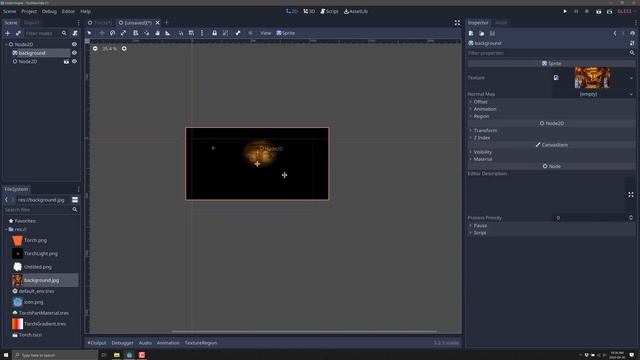Select the Ruler Mode tool
640x360 pixels.
click(x=168, y=33)
